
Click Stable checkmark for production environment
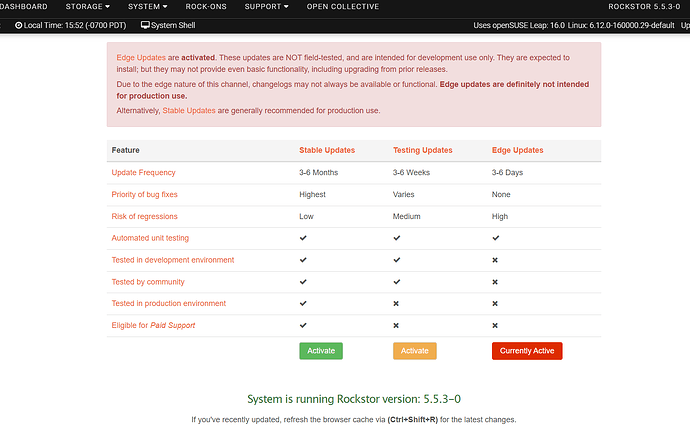pos(303,304)
